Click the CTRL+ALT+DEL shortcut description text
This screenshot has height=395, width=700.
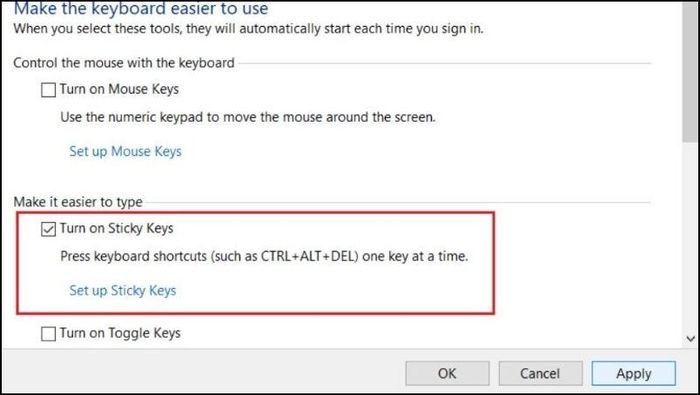[264, 257]
